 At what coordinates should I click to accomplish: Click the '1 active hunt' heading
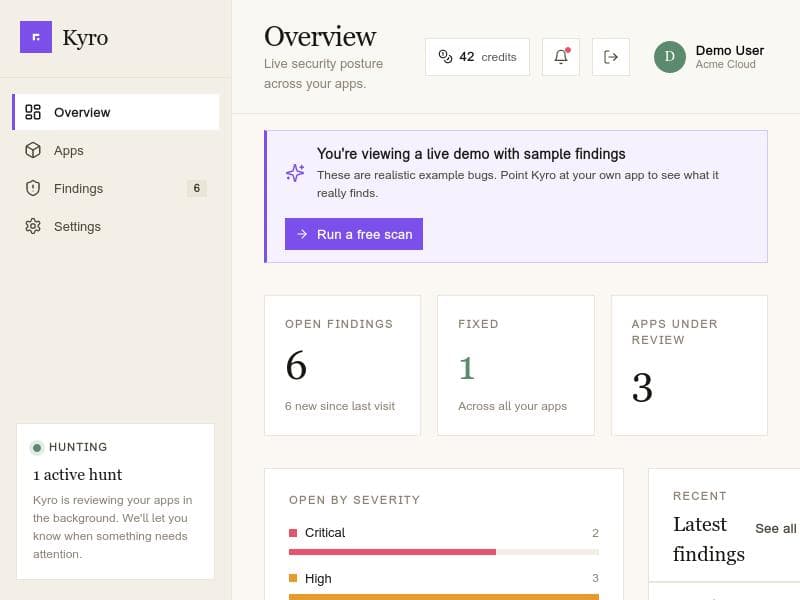pyautogui.click(x=78, y=474)
